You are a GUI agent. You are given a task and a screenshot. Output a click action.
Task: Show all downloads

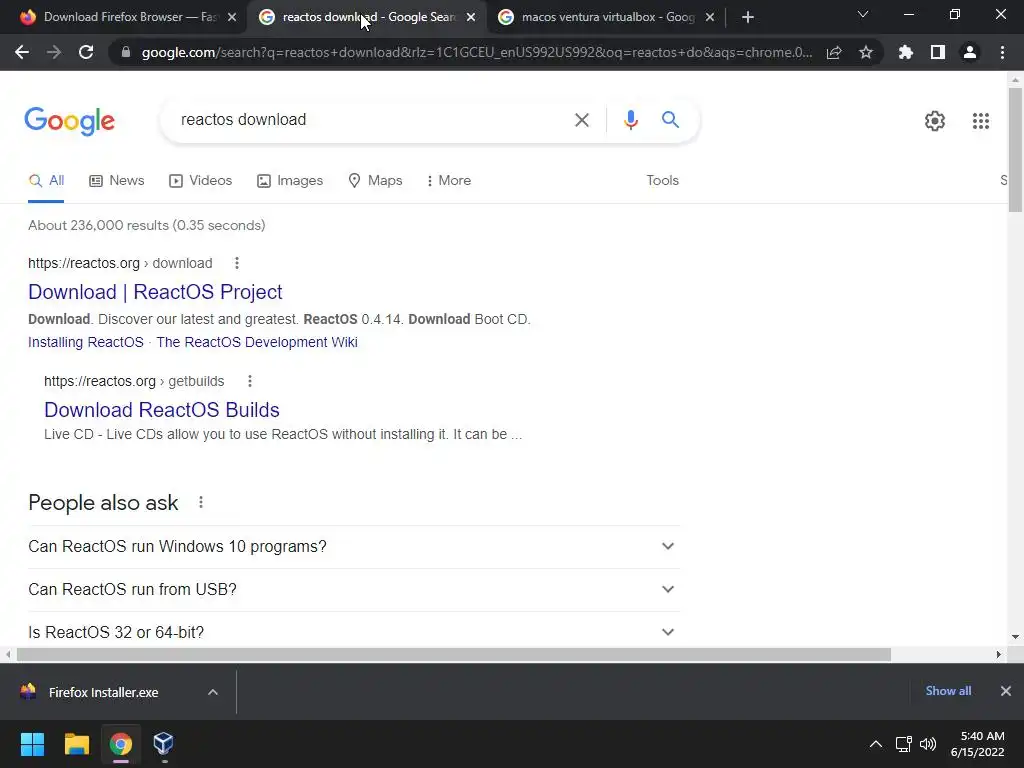[x=948, y=691]
